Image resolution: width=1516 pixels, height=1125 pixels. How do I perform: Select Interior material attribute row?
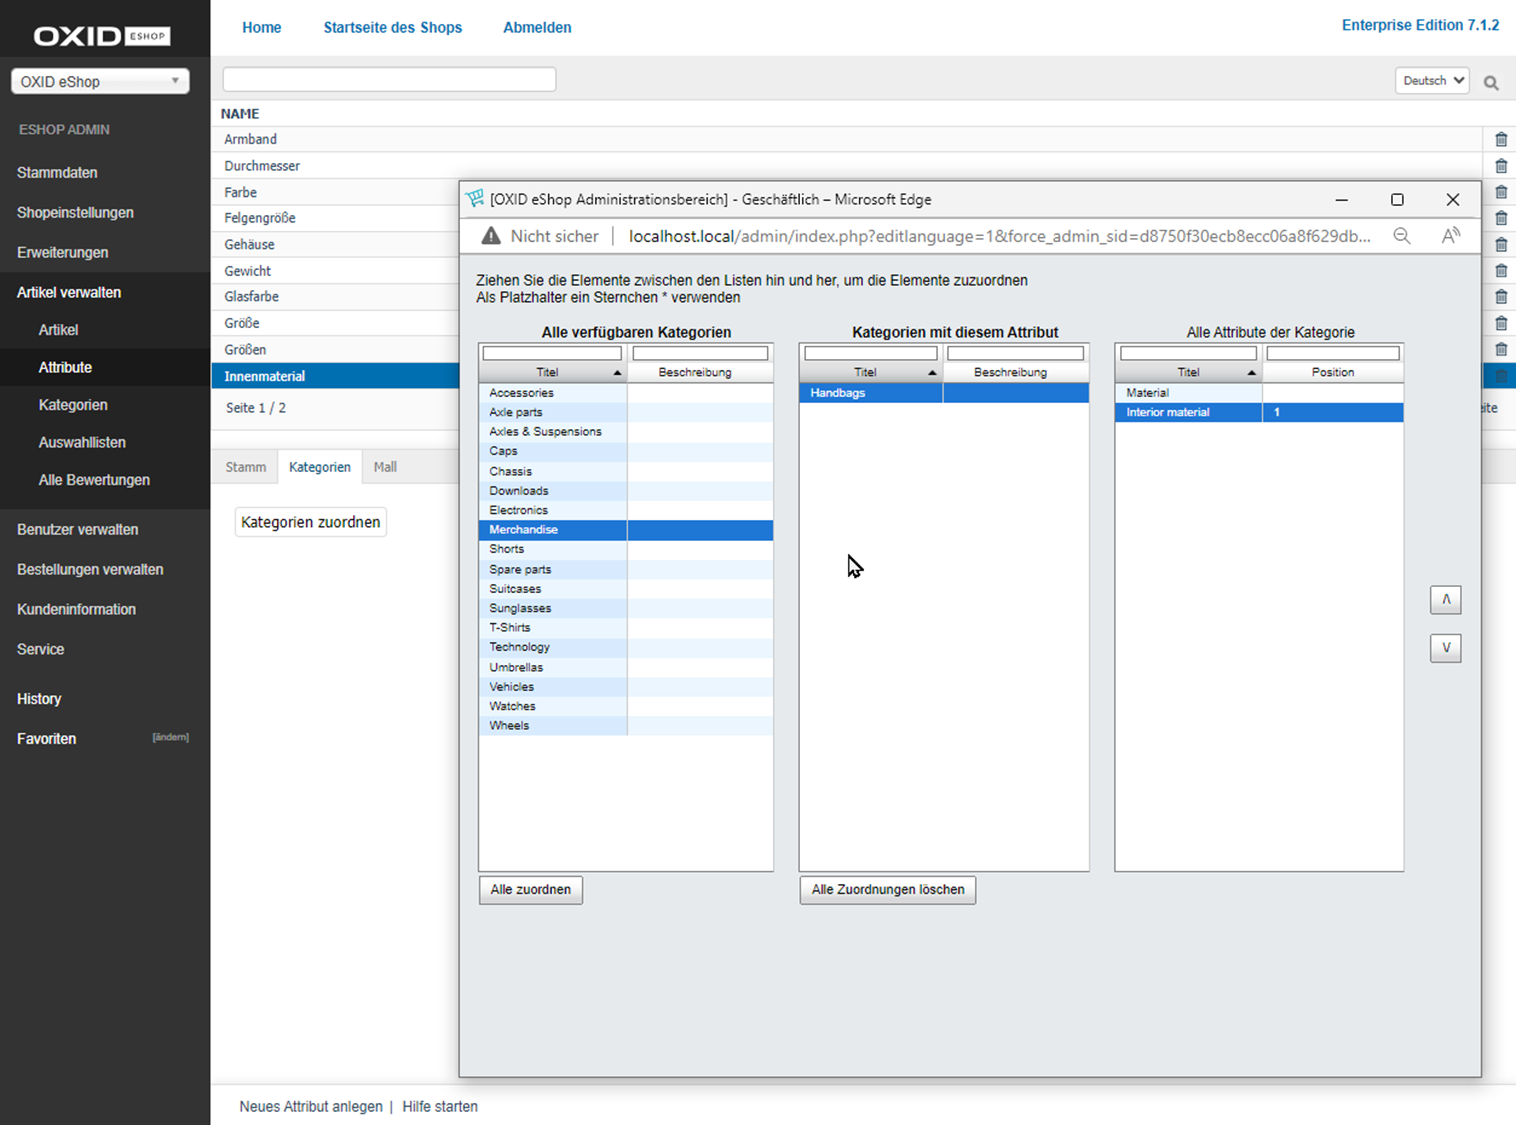[1259, 412]
